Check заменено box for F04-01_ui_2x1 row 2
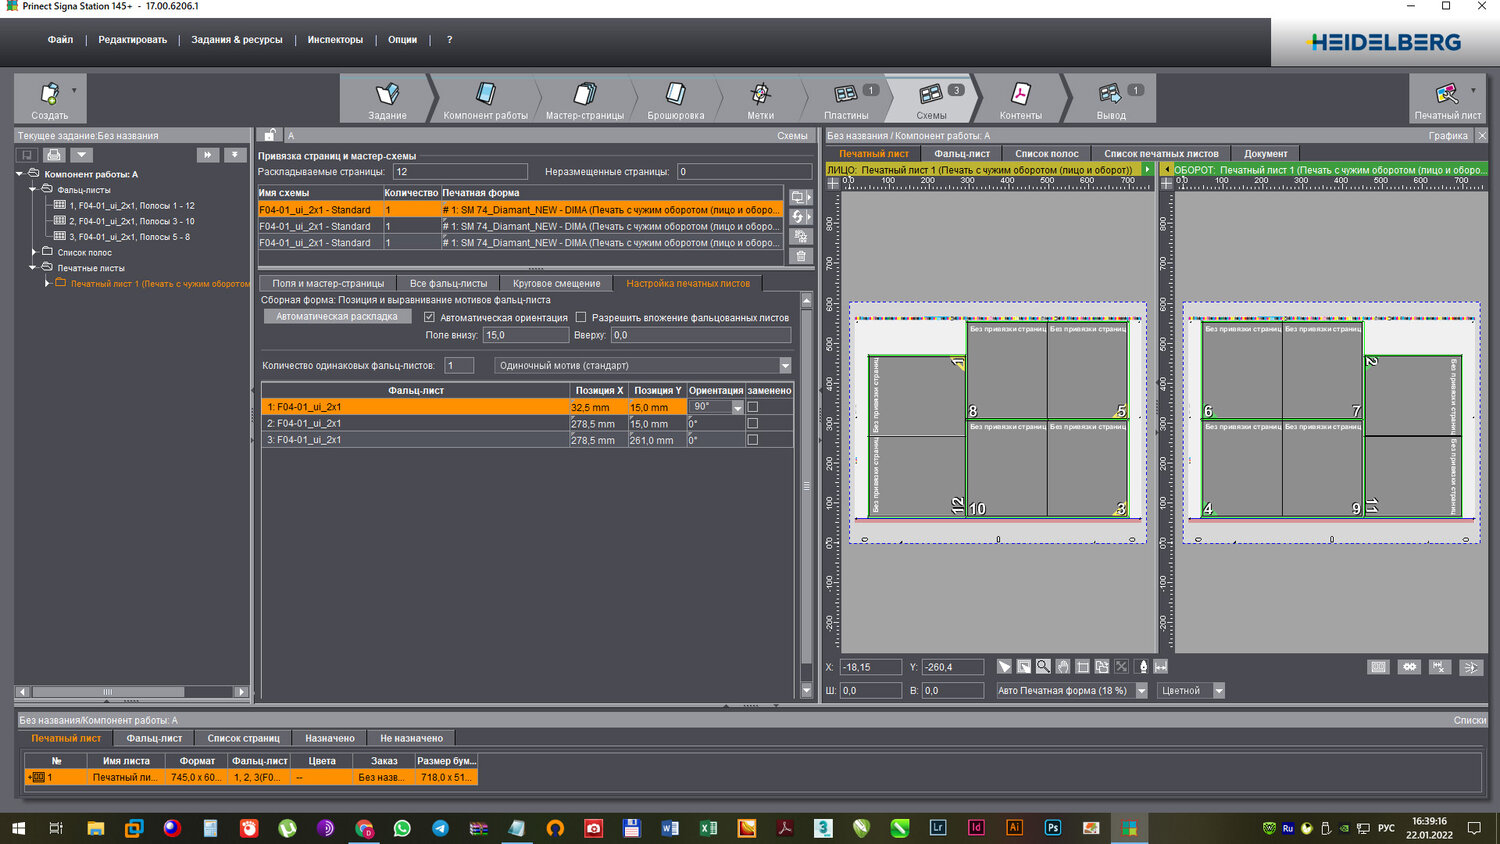 [753, 424]
